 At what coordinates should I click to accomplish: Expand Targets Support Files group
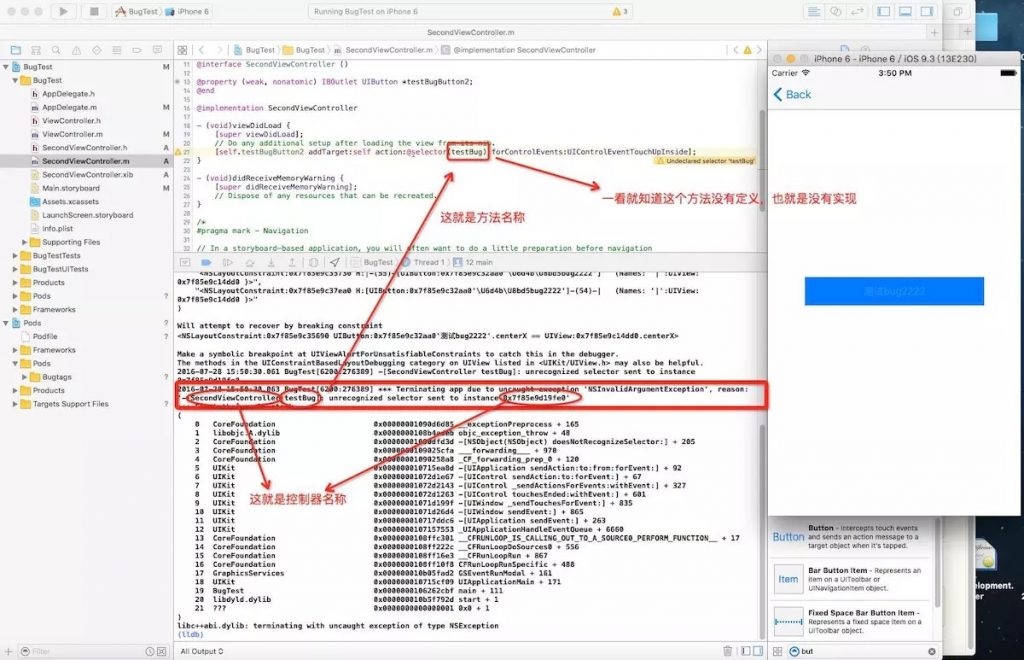click(x=15, y=404)
